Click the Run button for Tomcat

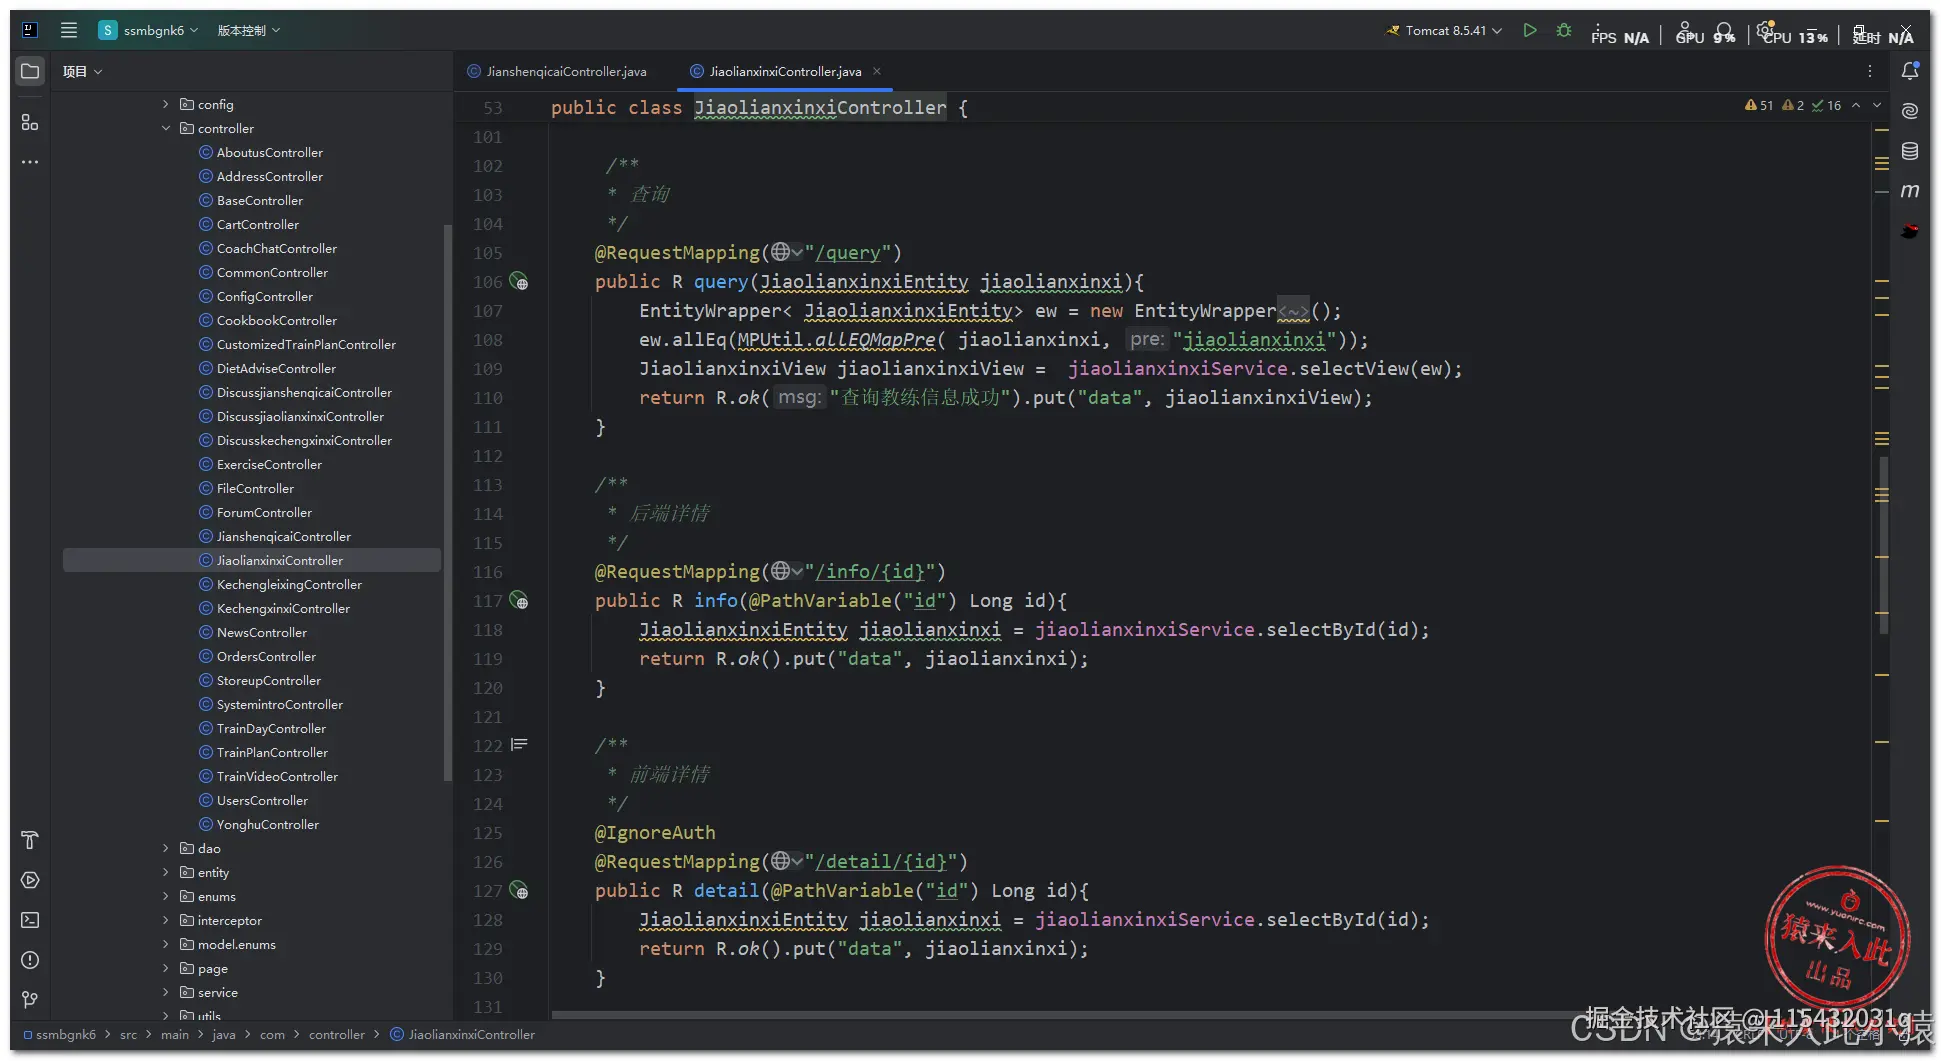tap(1529, 31)
